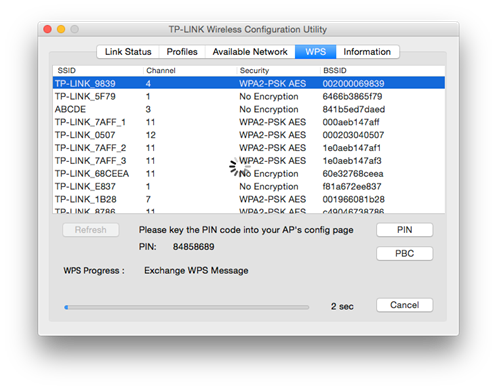Click BSSID 000203040507
Image resolution: width=497 pixels, height=390 pixels.
pos(353,135)
